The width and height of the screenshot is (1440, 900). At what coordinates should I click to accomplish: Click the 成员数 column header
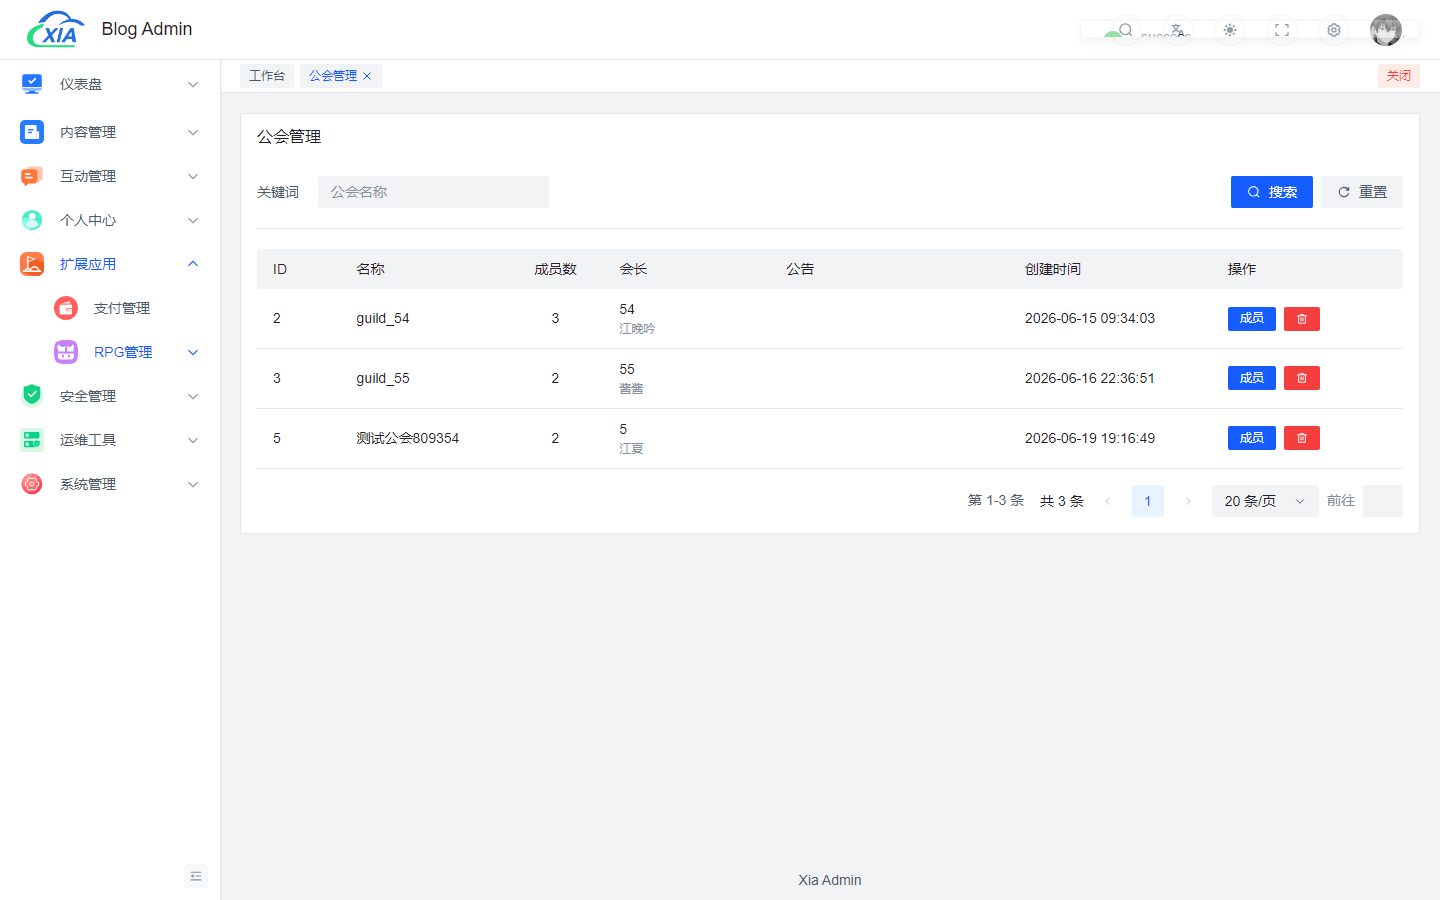pos(555,269)
